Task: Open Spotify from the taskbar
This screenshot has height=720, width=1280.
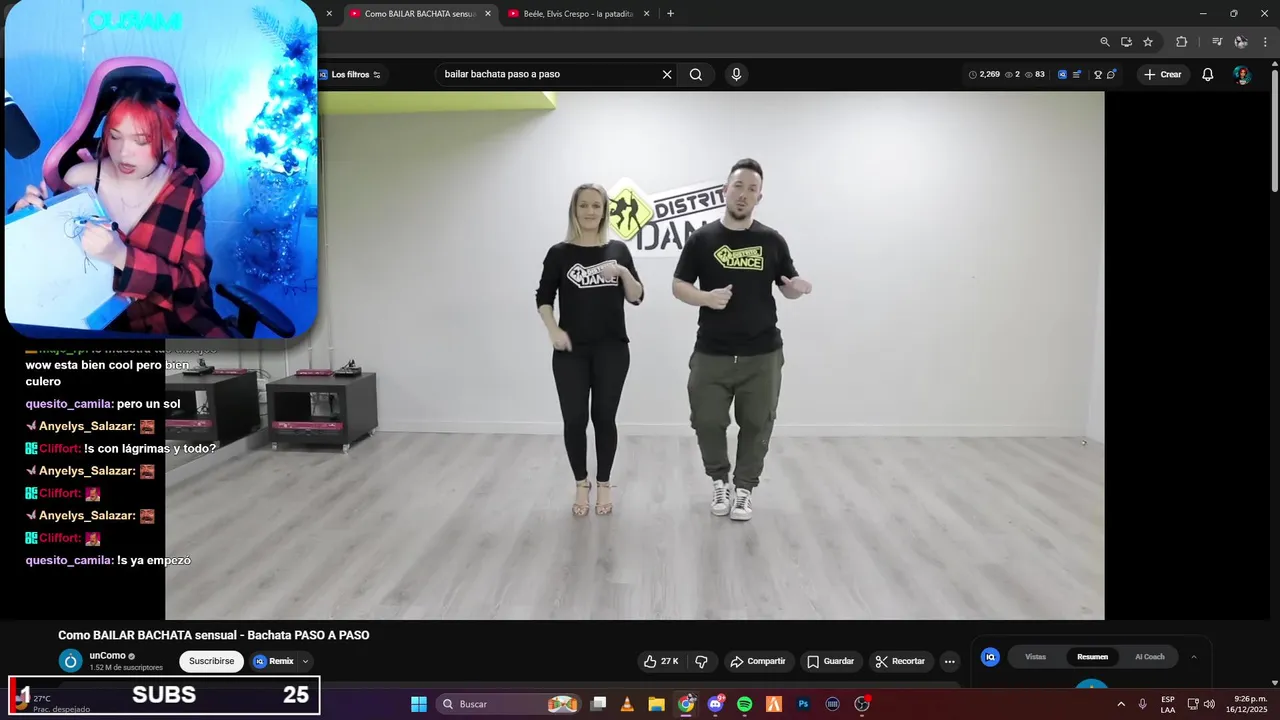Action: pos(744,704)
